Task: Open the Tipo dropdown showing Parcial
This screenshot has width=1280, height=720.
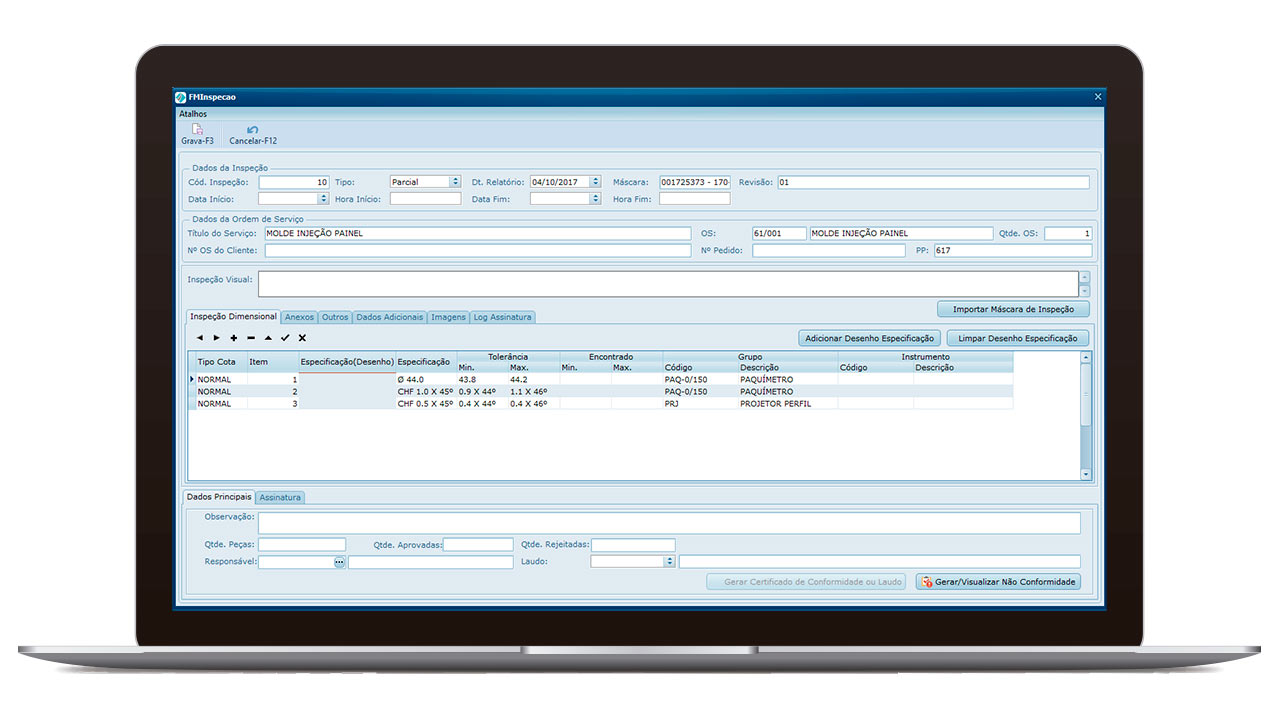Action: tap(455, 182)
